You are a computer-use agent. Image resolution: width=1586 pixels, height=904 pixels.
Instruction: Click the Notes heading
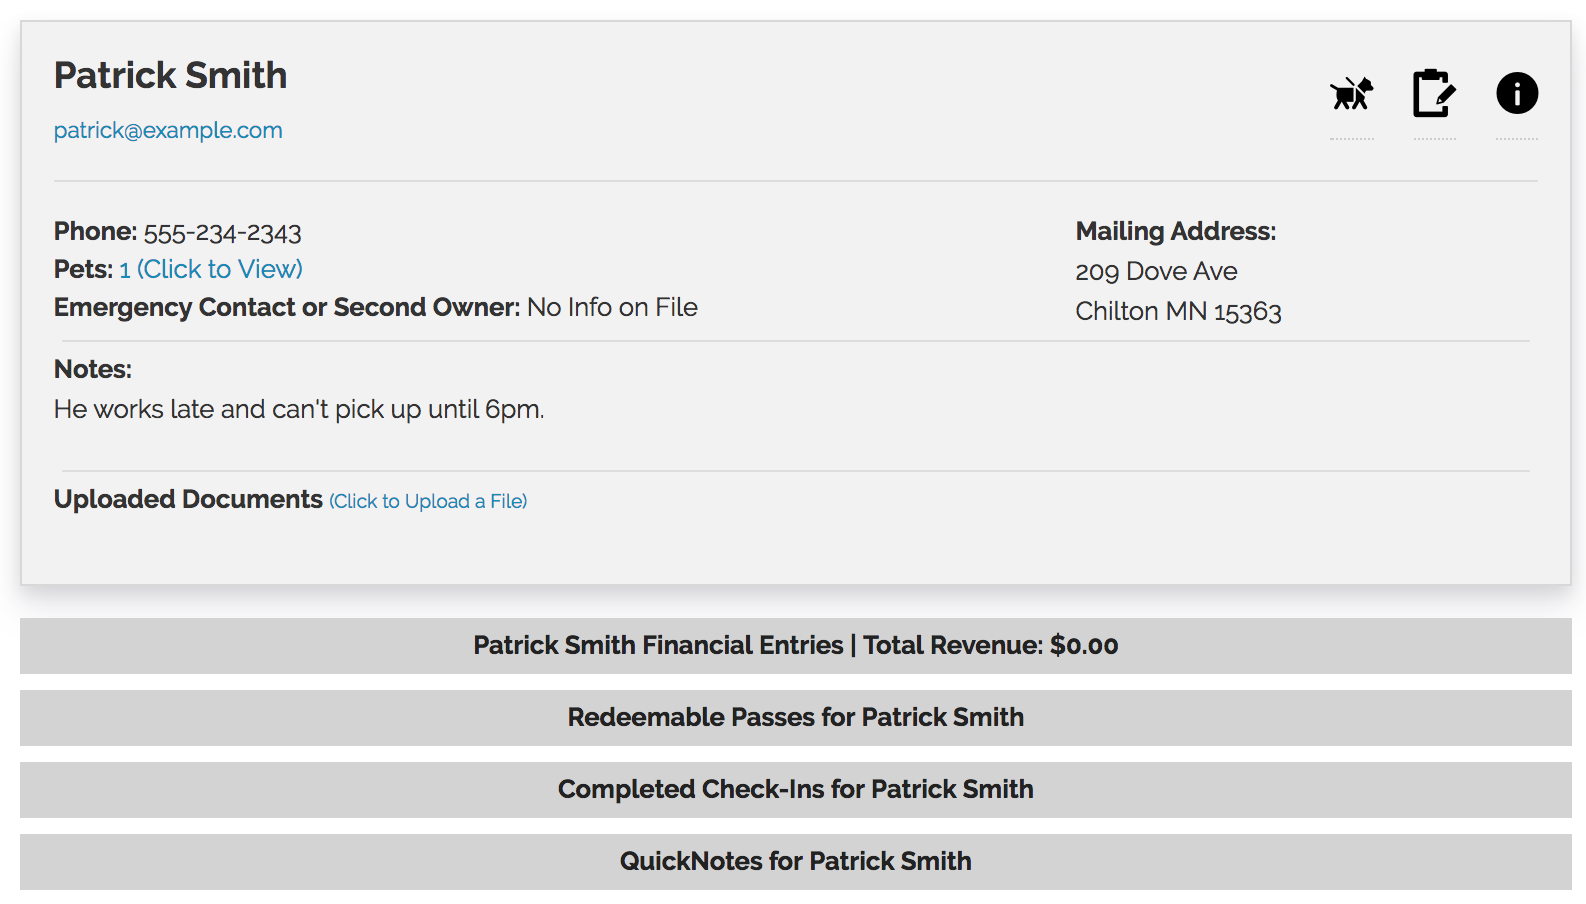click(x=93, y=369)
